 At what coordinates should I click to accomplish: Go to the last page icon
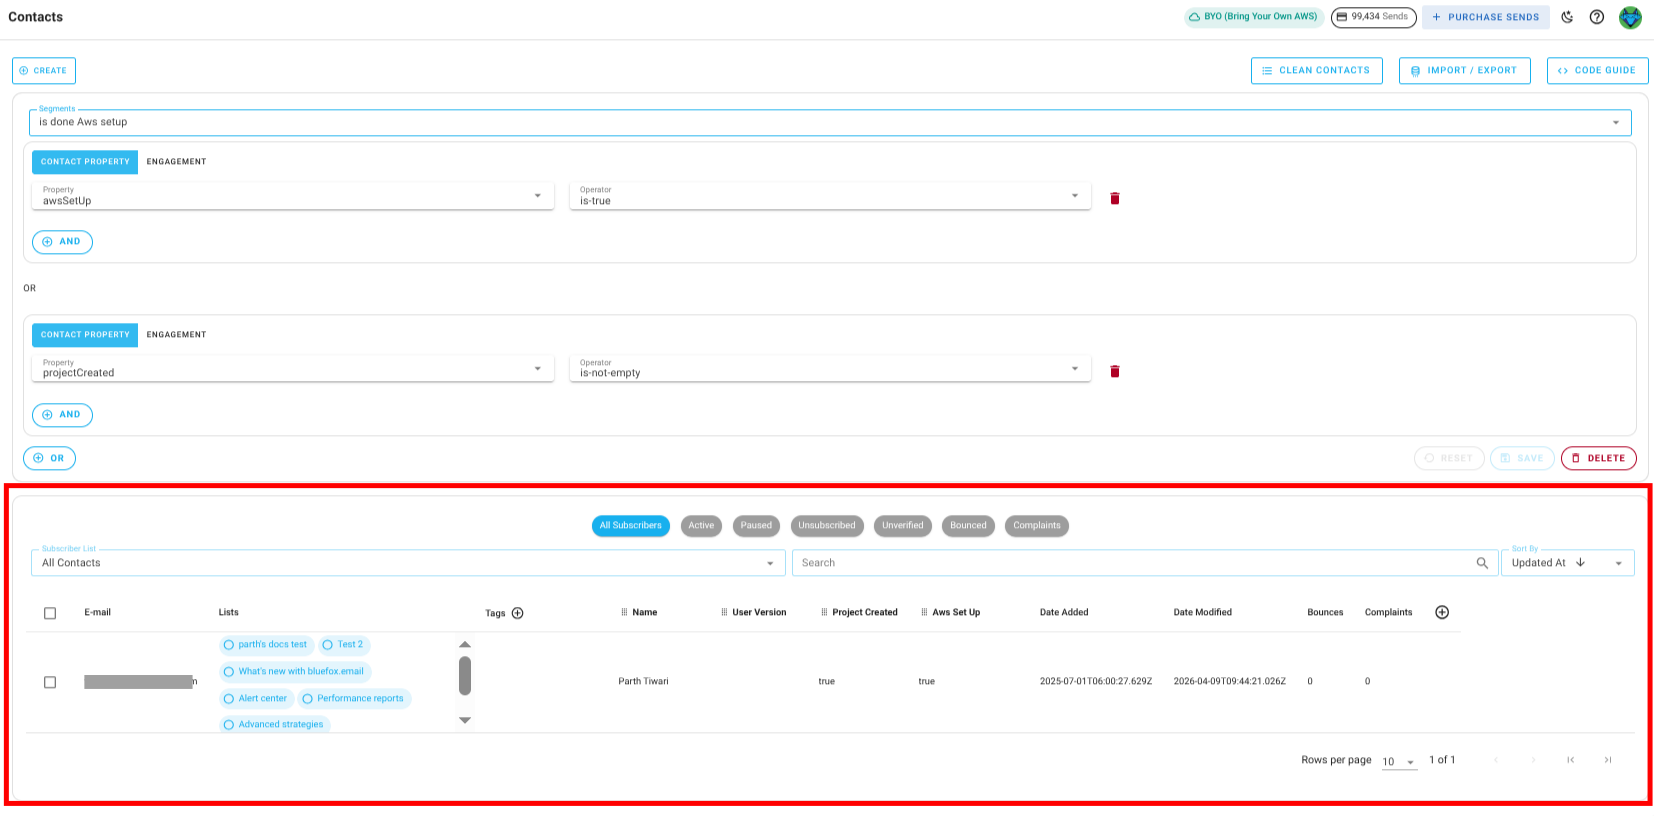click(x=1608, y=760)
